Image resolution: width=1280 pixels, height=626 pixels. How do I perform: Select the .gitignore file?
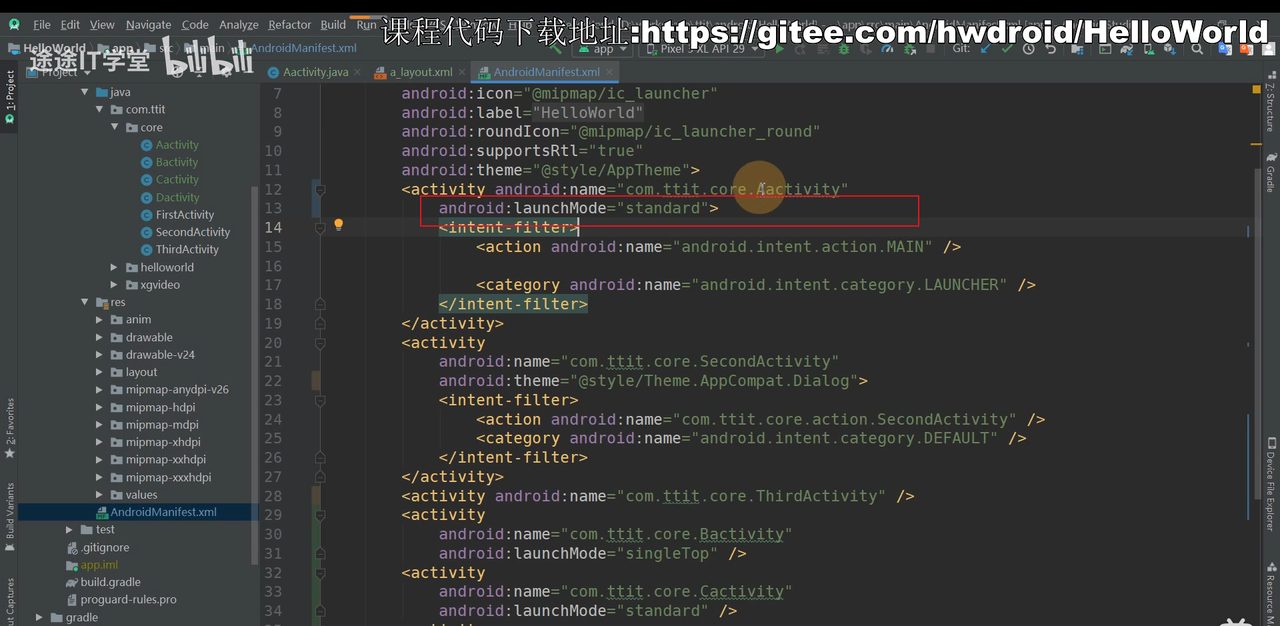[105, 547]
